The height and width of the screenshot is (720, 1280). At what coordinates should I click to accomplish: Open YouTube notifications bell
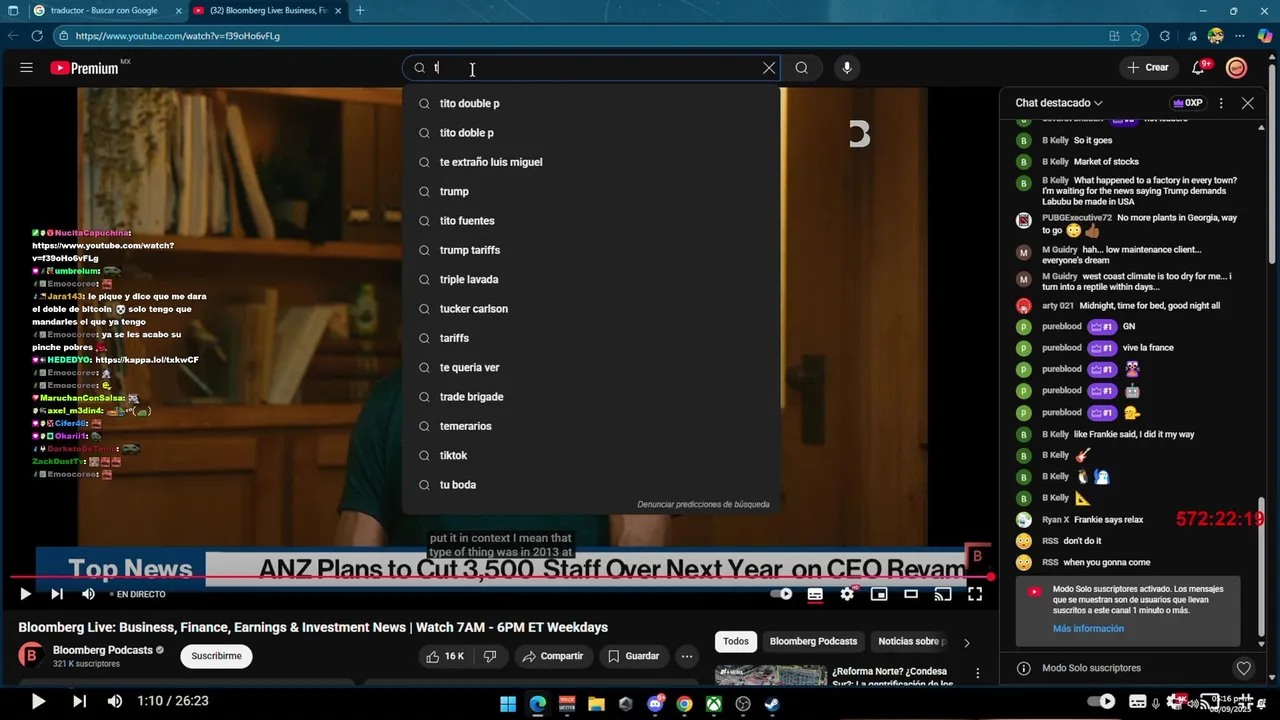[1198, 68]
